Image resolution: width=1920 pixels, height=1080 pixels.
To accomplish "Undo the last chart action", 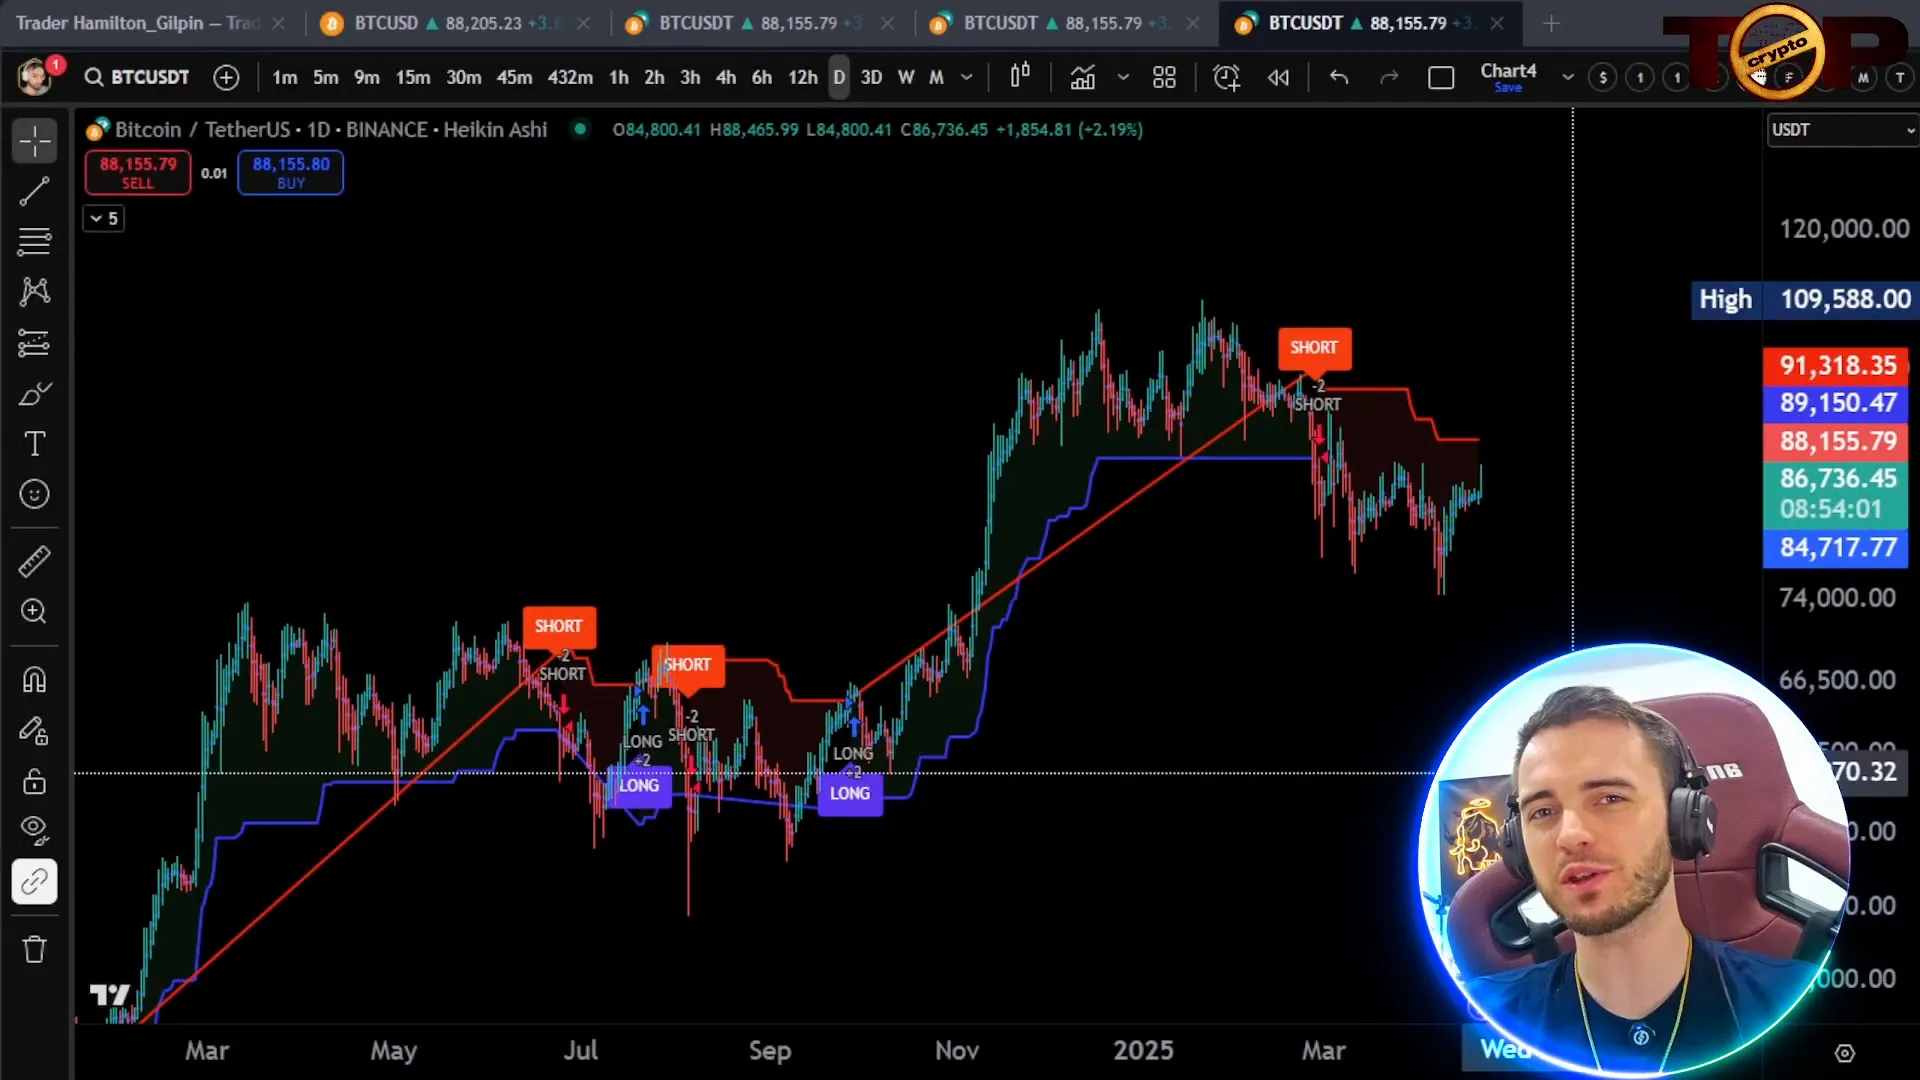I will (x=1339, y=77).
